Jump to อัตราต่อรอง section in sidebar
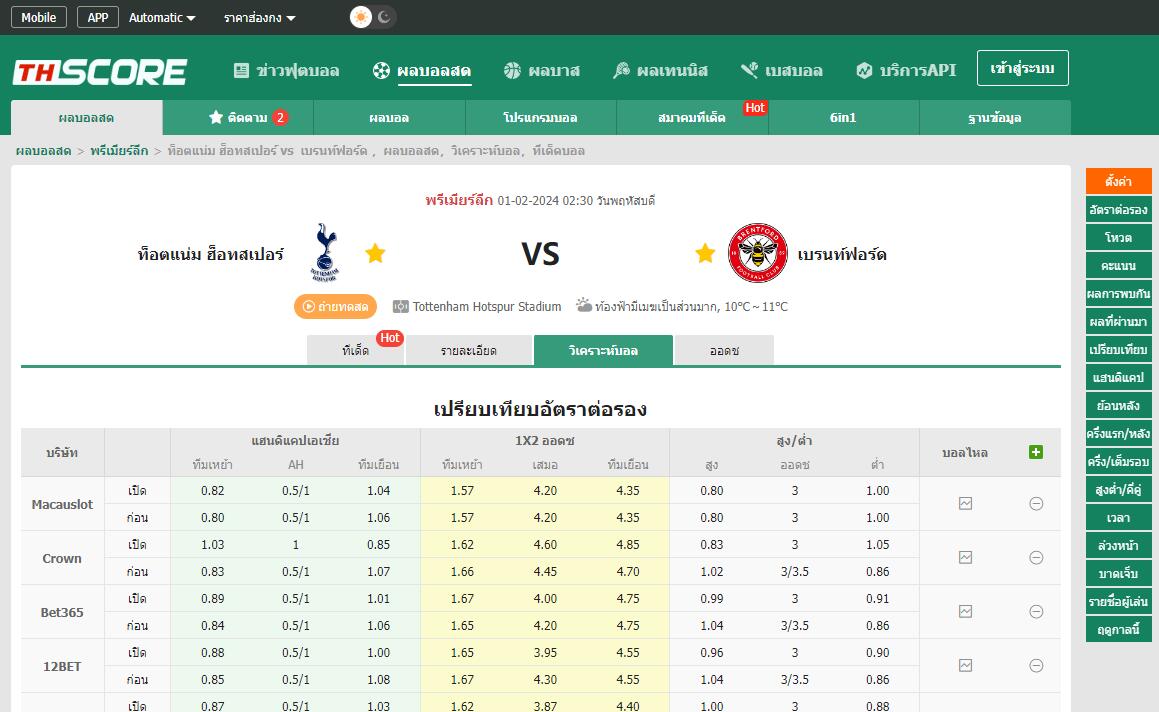The image size is (1159, 712). [x=1118, y=209]
